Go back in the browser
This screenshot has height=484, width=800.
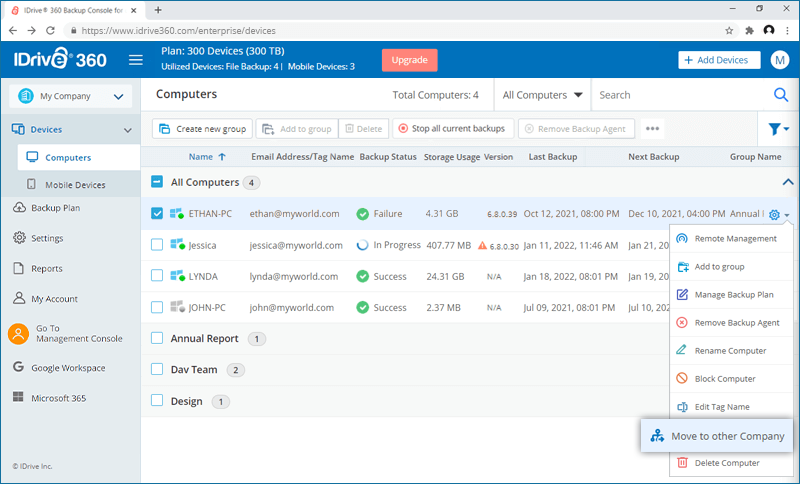click(13, 31)
